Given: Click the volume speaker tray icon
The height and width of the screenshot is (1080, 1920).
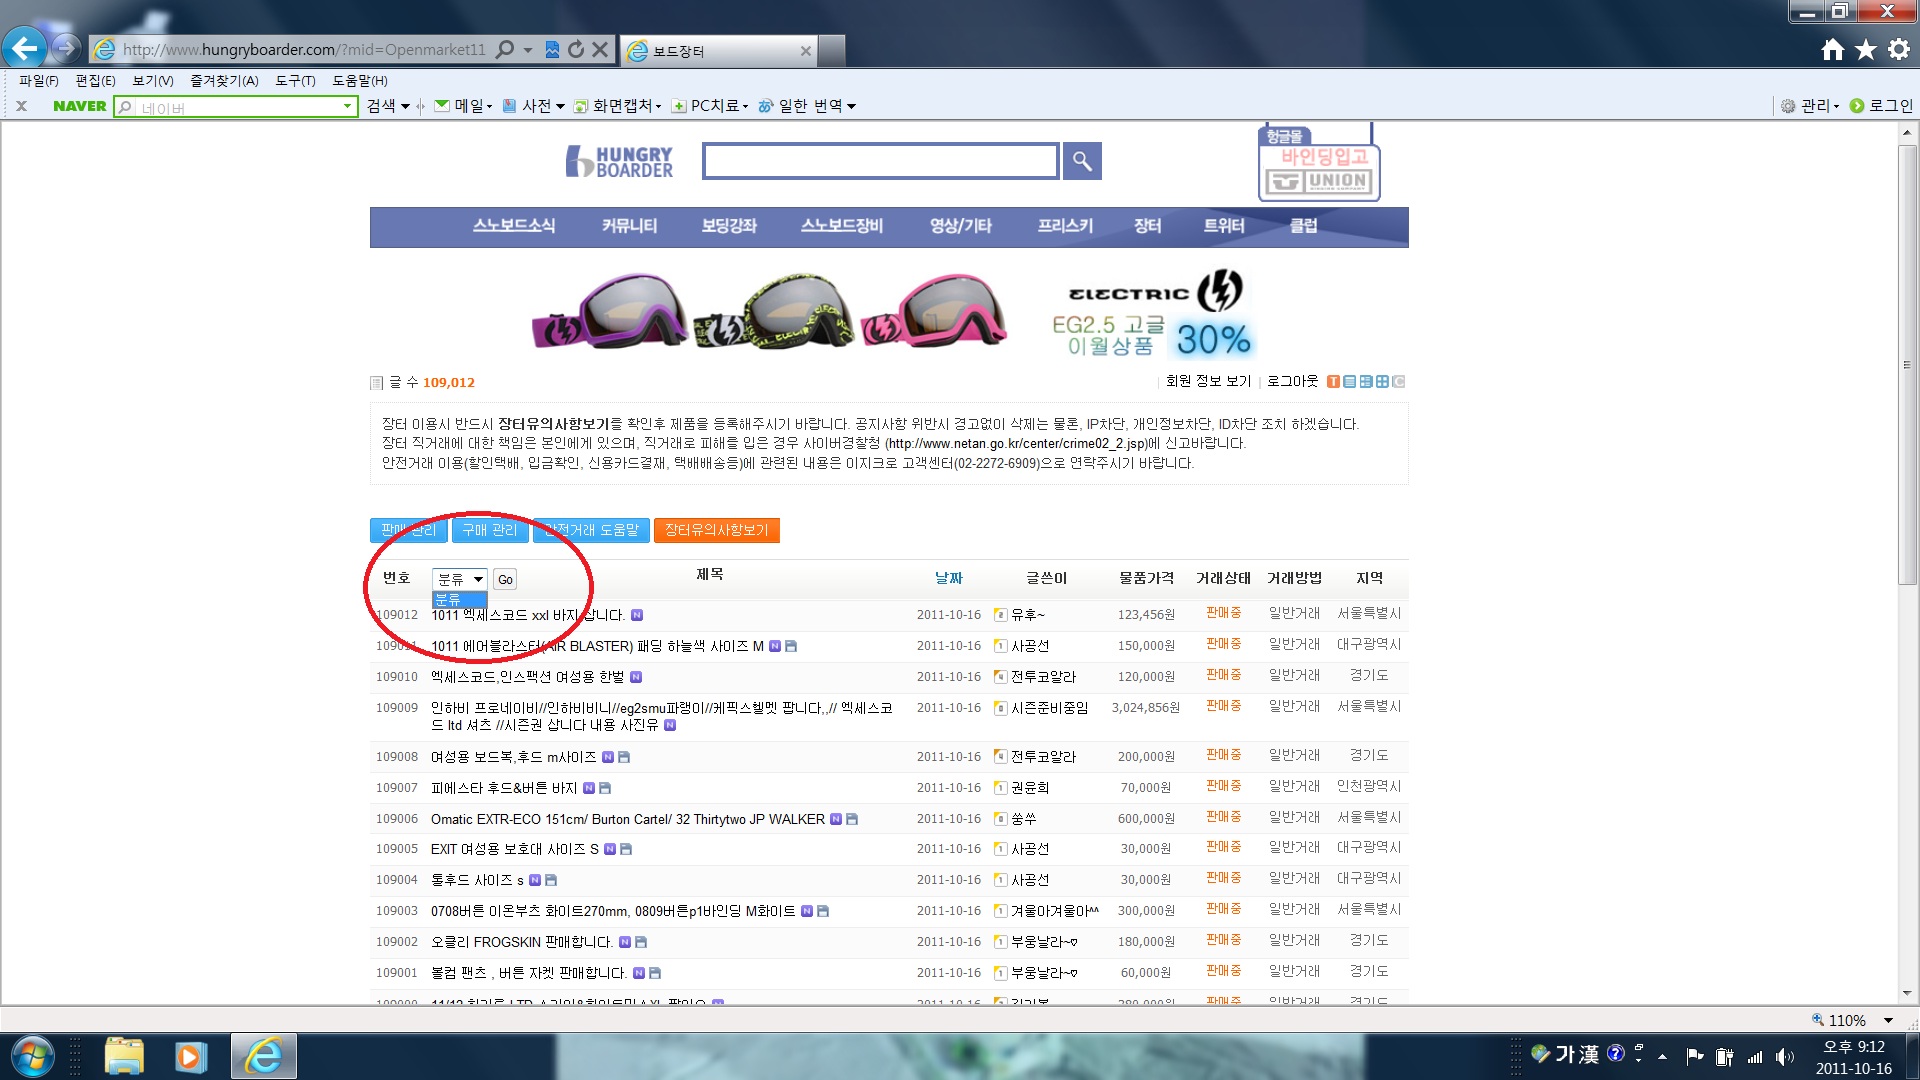Looking at the screenshot, I should point(1785,1057).
